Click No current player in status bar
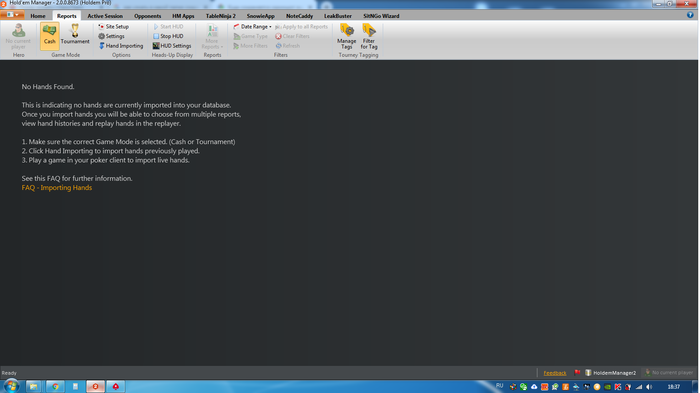700x393 pixels. pyautogui.click(x=669, y=372)
